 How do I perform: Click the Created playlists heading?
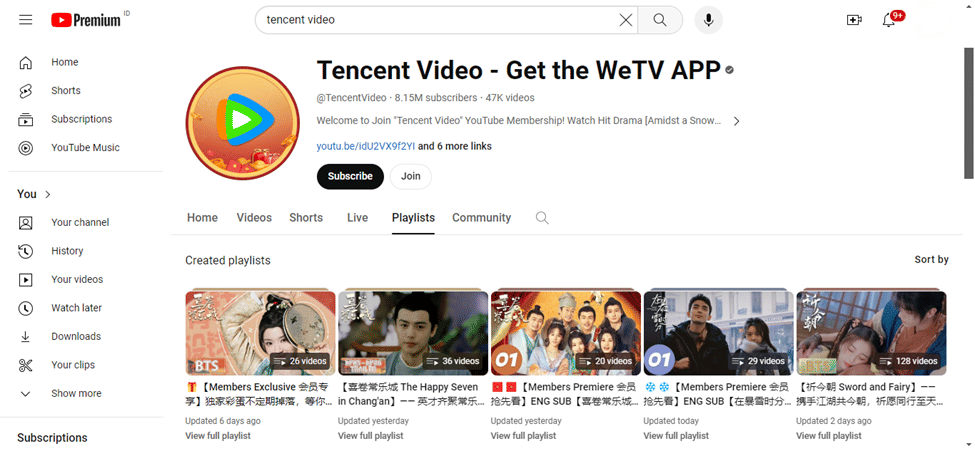pos(228,261)
